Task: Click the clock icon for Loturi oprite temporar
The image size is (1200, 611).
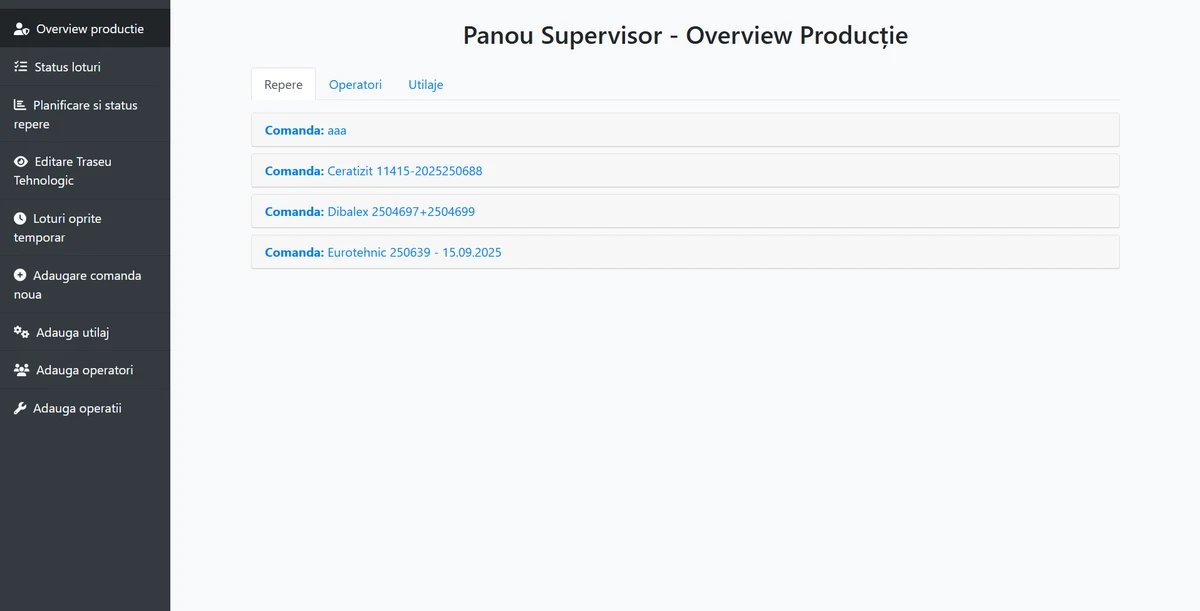Action: pyautogui.click(x=20, y=218)
